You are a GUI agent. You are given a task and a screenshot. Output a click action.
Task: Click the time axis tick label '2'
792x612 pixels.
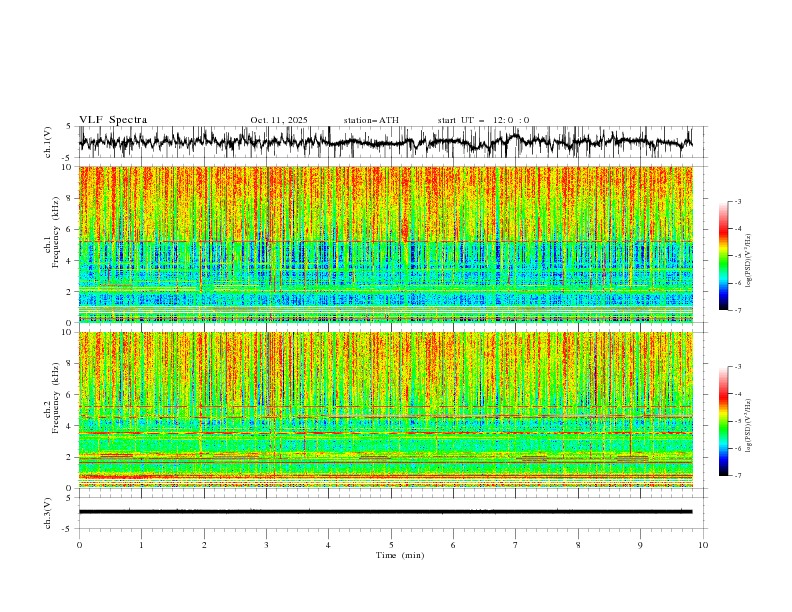coord(204,545)
